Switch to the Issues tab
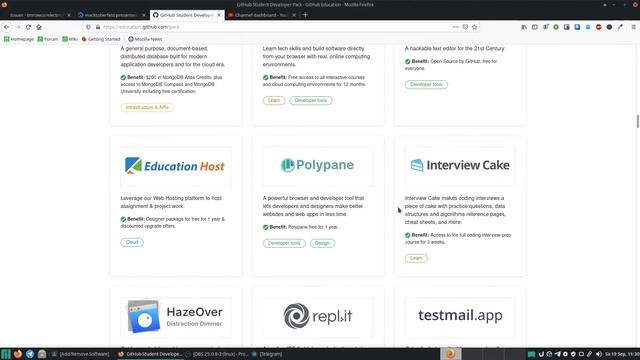The width and height of the screenshot is (640, 360). click(37, 15)
